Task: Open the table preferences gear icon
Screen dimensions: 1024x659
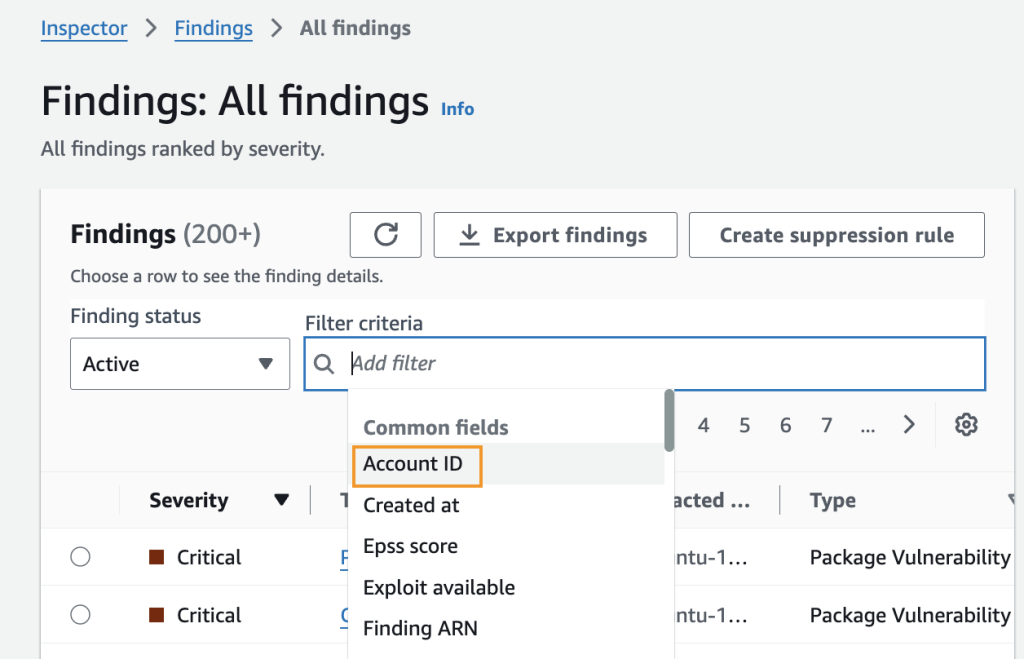Action: [x=965, y=425]
